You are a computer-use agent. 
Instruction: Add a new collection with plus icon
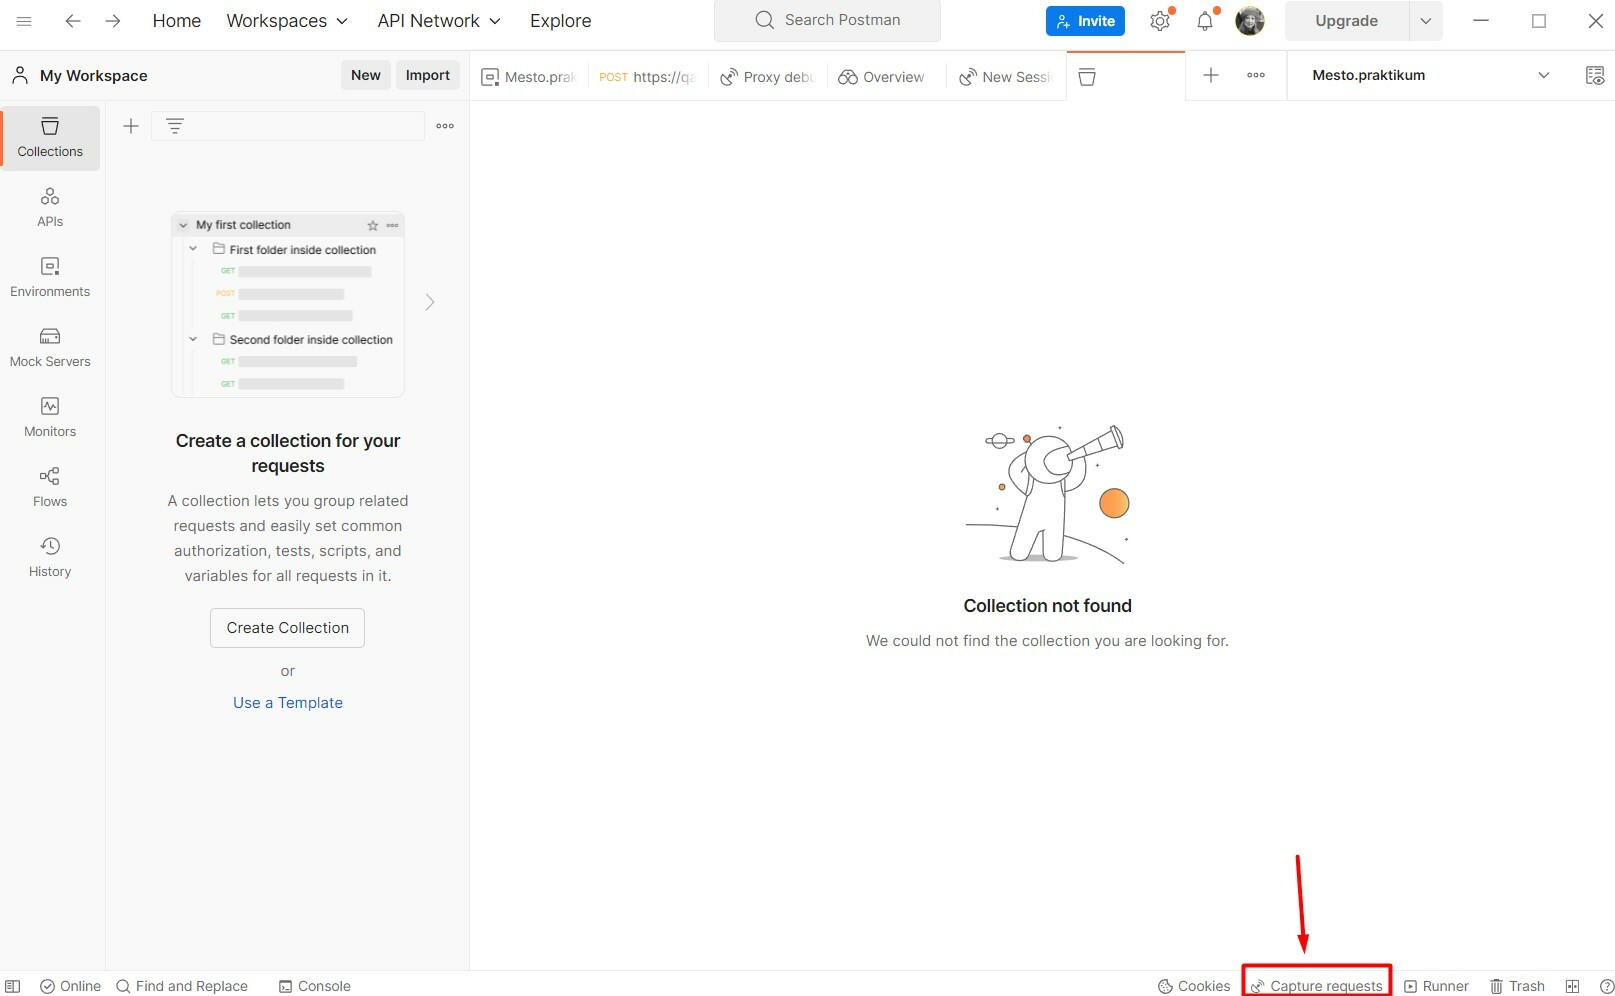131,126
